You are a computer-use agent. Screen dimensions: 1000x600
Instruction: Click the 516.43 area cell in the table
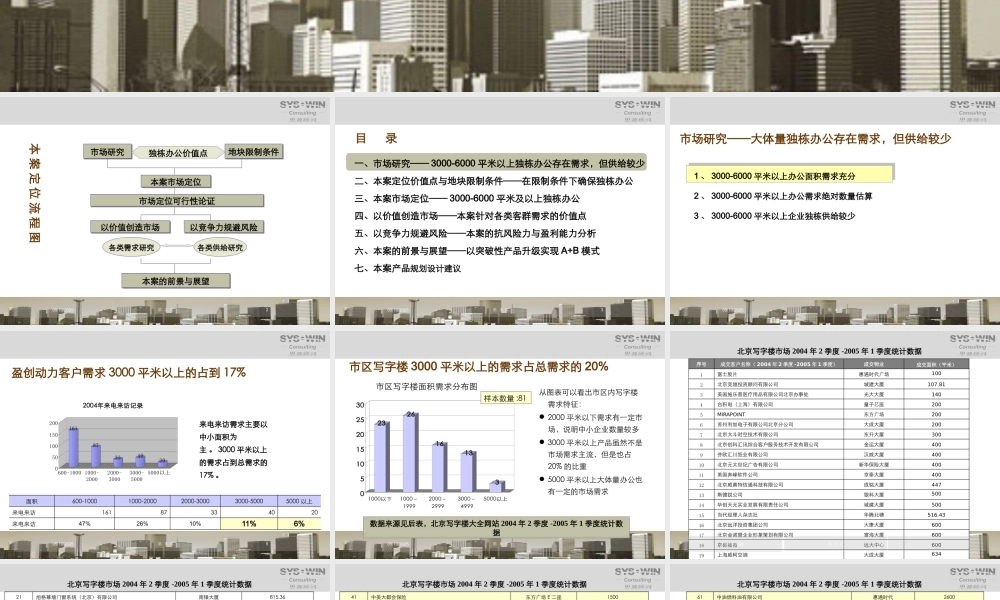tap(936, 515)
